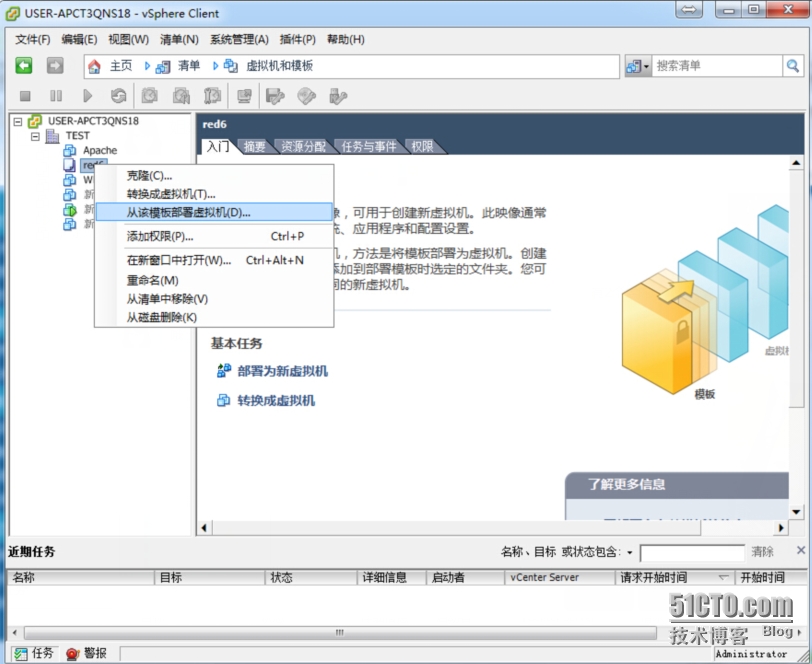Click the 清除 filter button
This screenshot has height=664, width=812.
762,552
